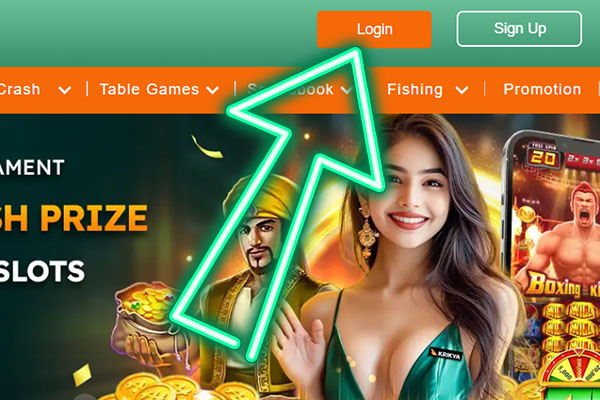Expand the Table Games dropdown chevron
This screenshot has width=600, height=400.
212,90
